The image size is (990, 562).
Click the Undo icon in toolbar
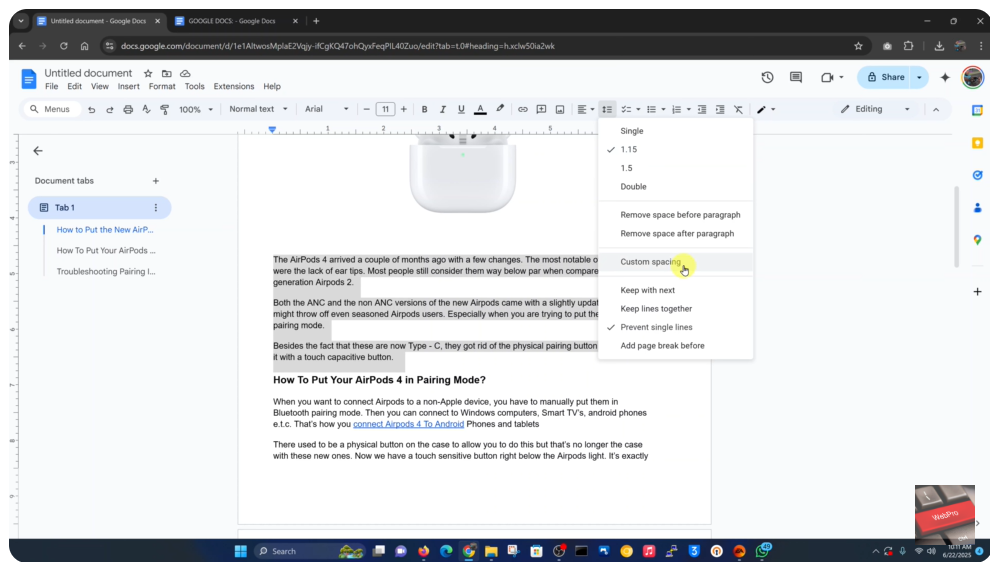pos(92,109)
